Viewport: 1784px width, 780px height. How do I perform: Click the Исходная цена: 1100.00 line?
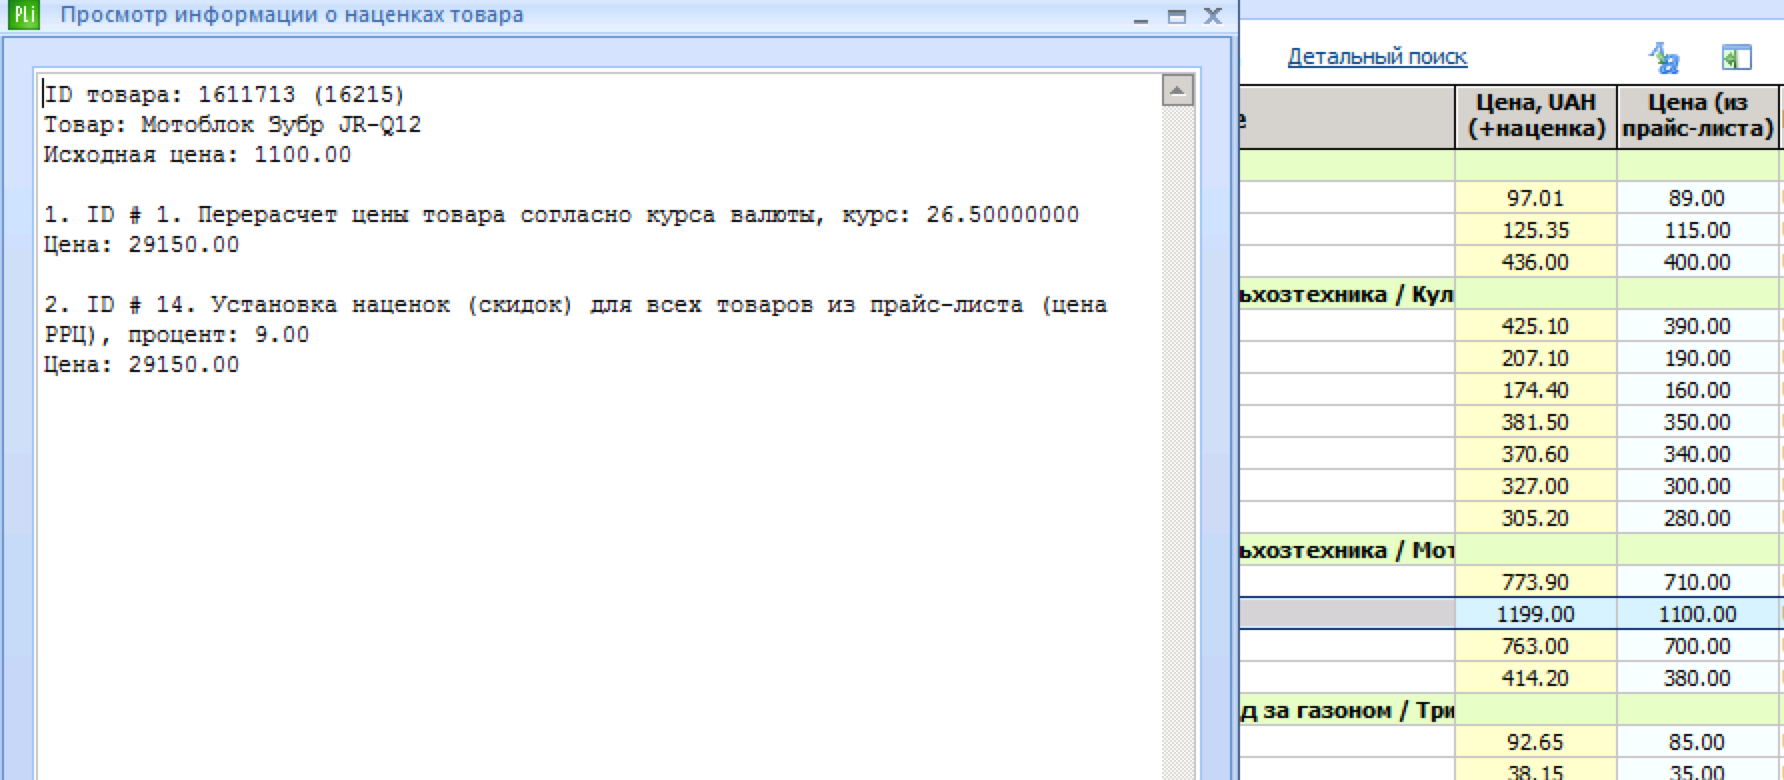click(x=197, y=155)
